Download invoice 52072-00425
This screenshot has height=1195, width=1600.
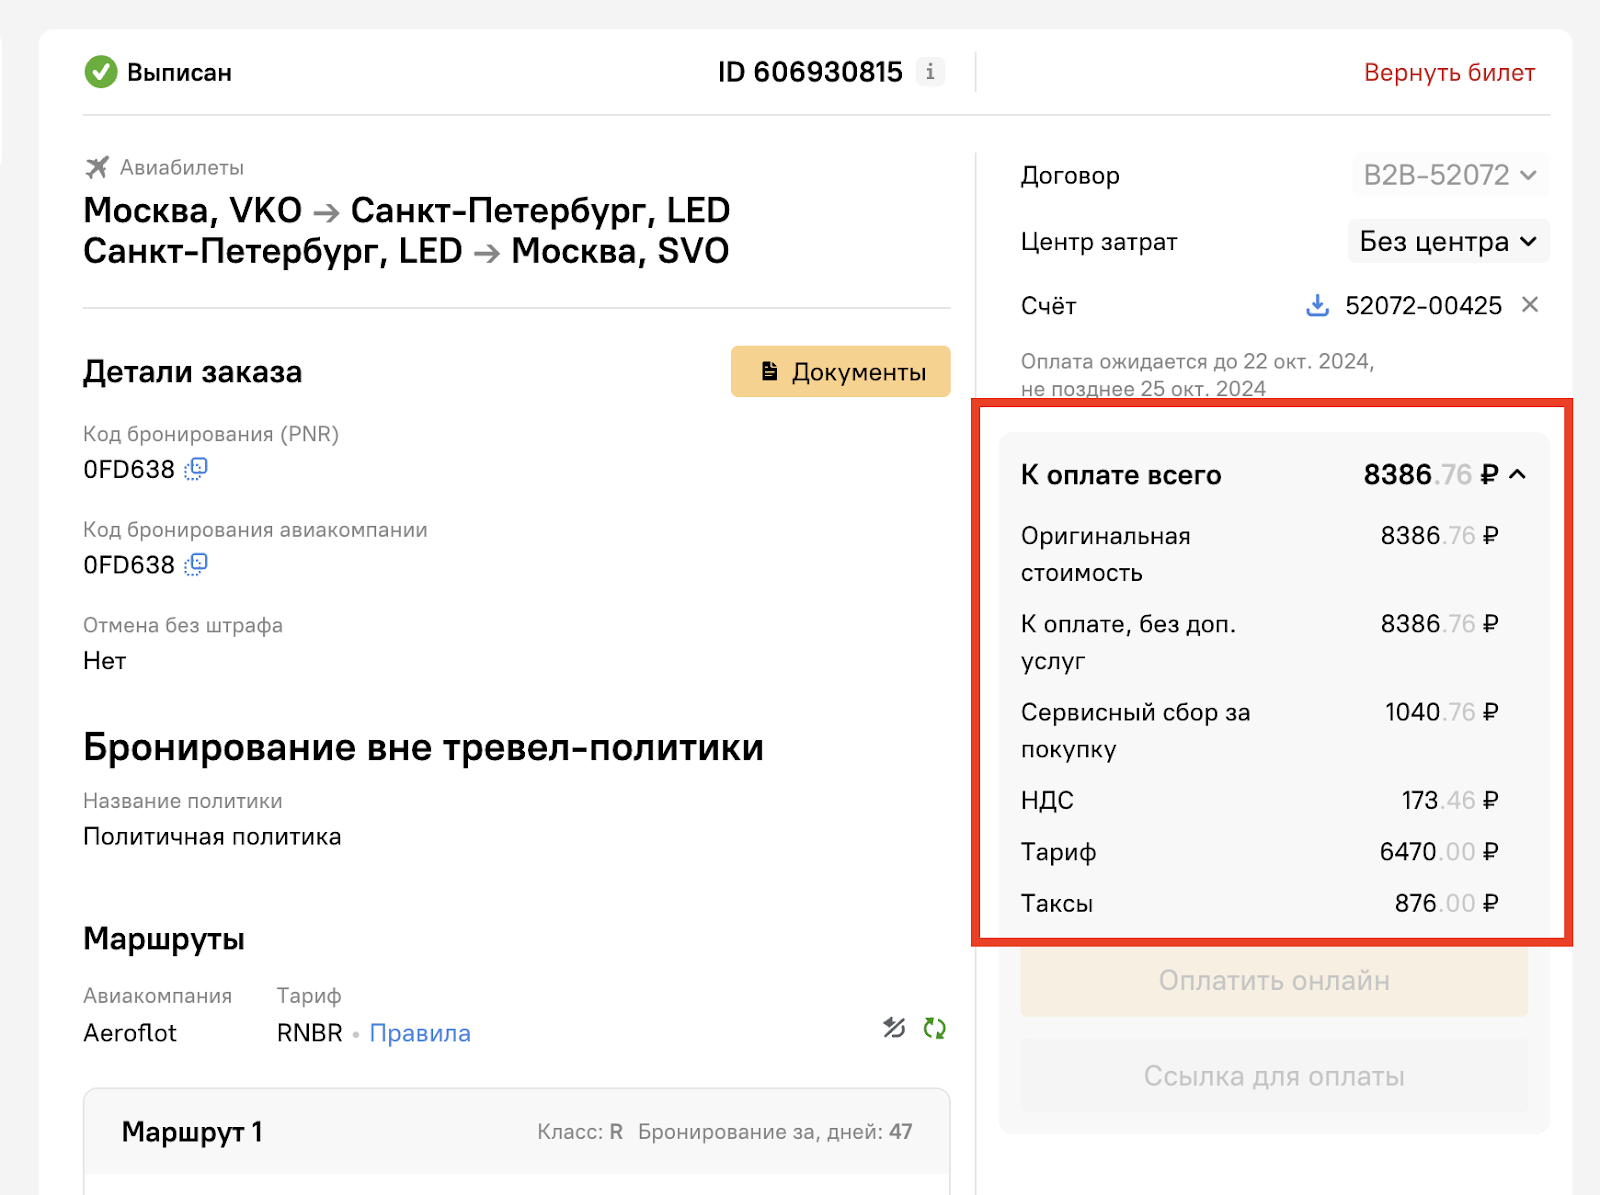[1318, 305]
